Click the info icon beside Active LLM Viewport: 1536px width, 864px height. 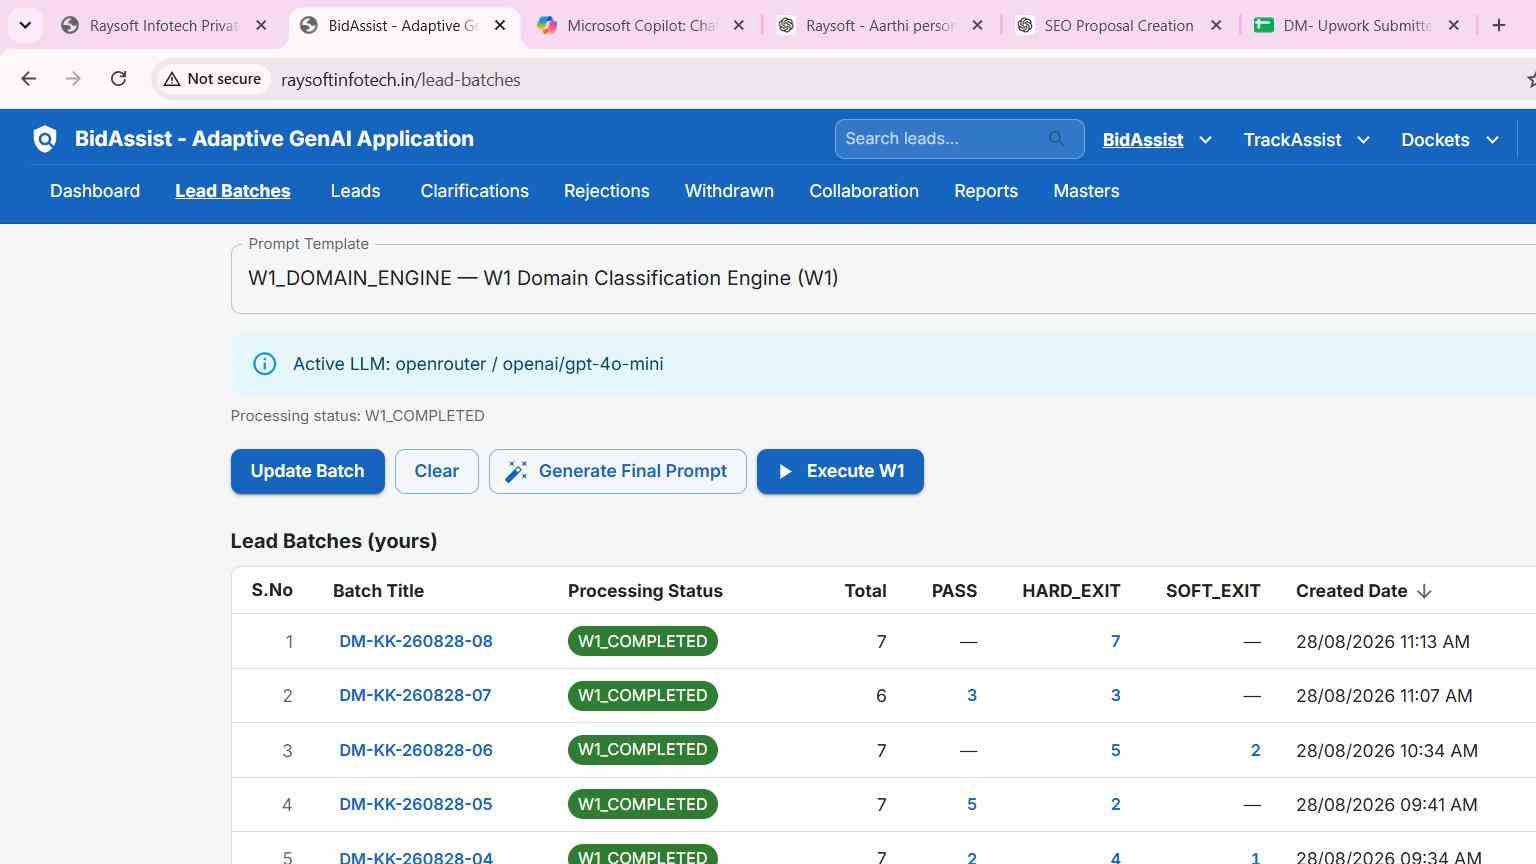pyautogui.click(x=264, y=364)
